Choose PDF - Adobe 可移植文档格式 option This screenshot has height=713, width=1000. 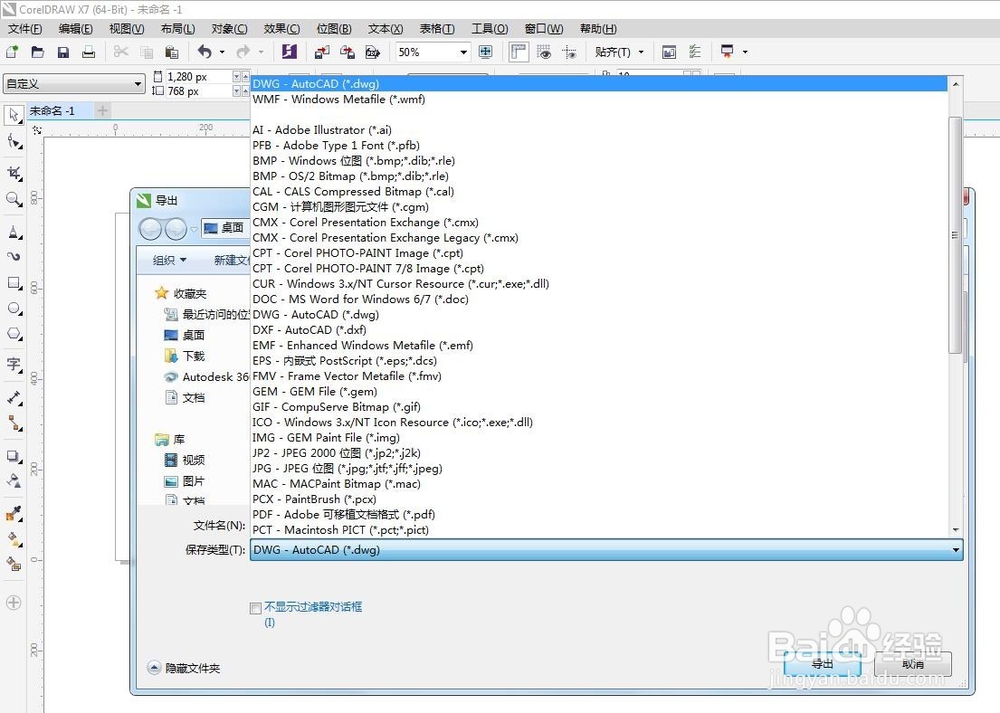tap(599, 514)
